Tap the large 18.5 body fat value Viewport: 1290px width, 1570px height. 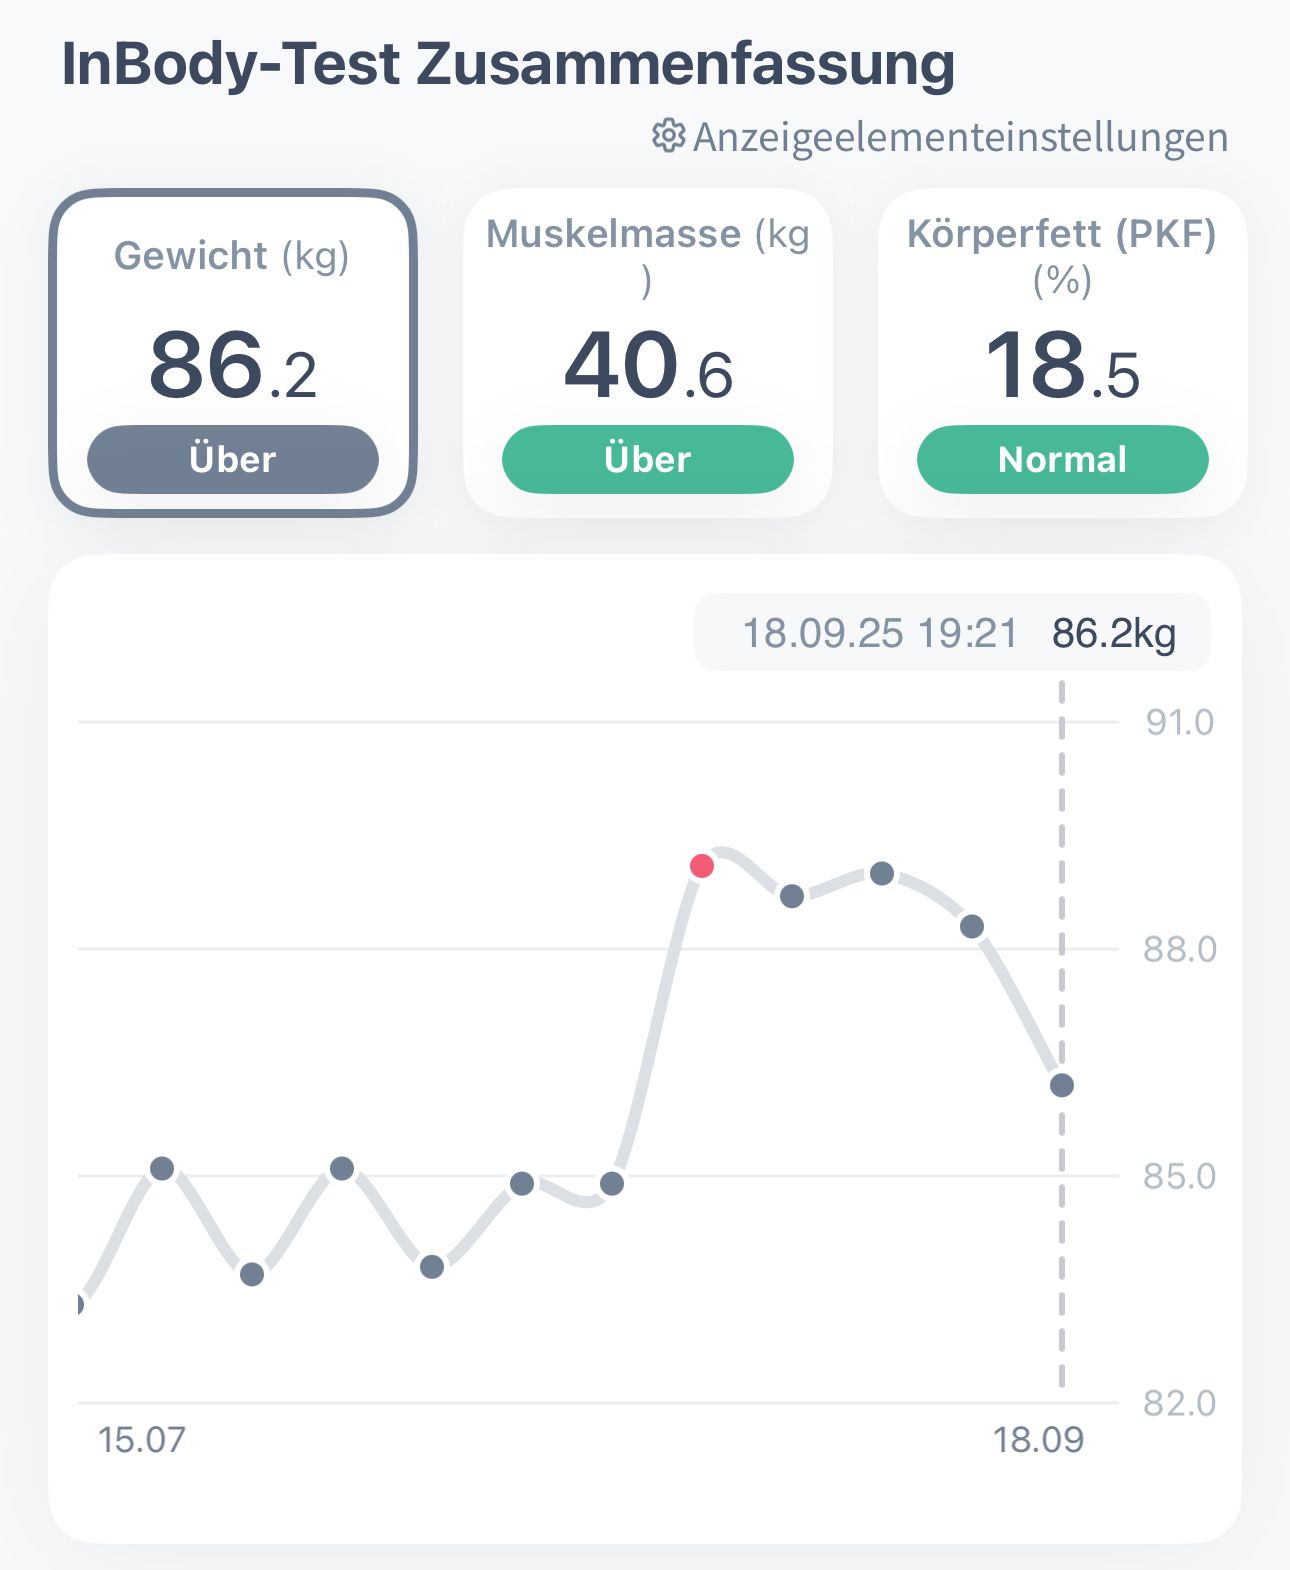click(x=1062, y=366)
